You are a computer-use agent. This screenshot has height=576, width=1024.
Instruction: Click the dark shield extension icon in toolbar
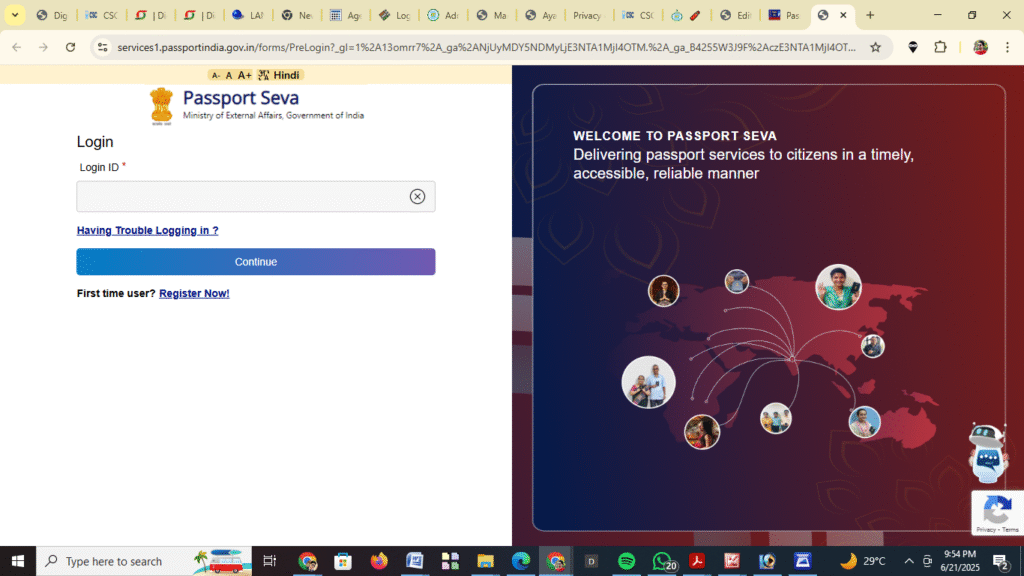coord(913,47)
